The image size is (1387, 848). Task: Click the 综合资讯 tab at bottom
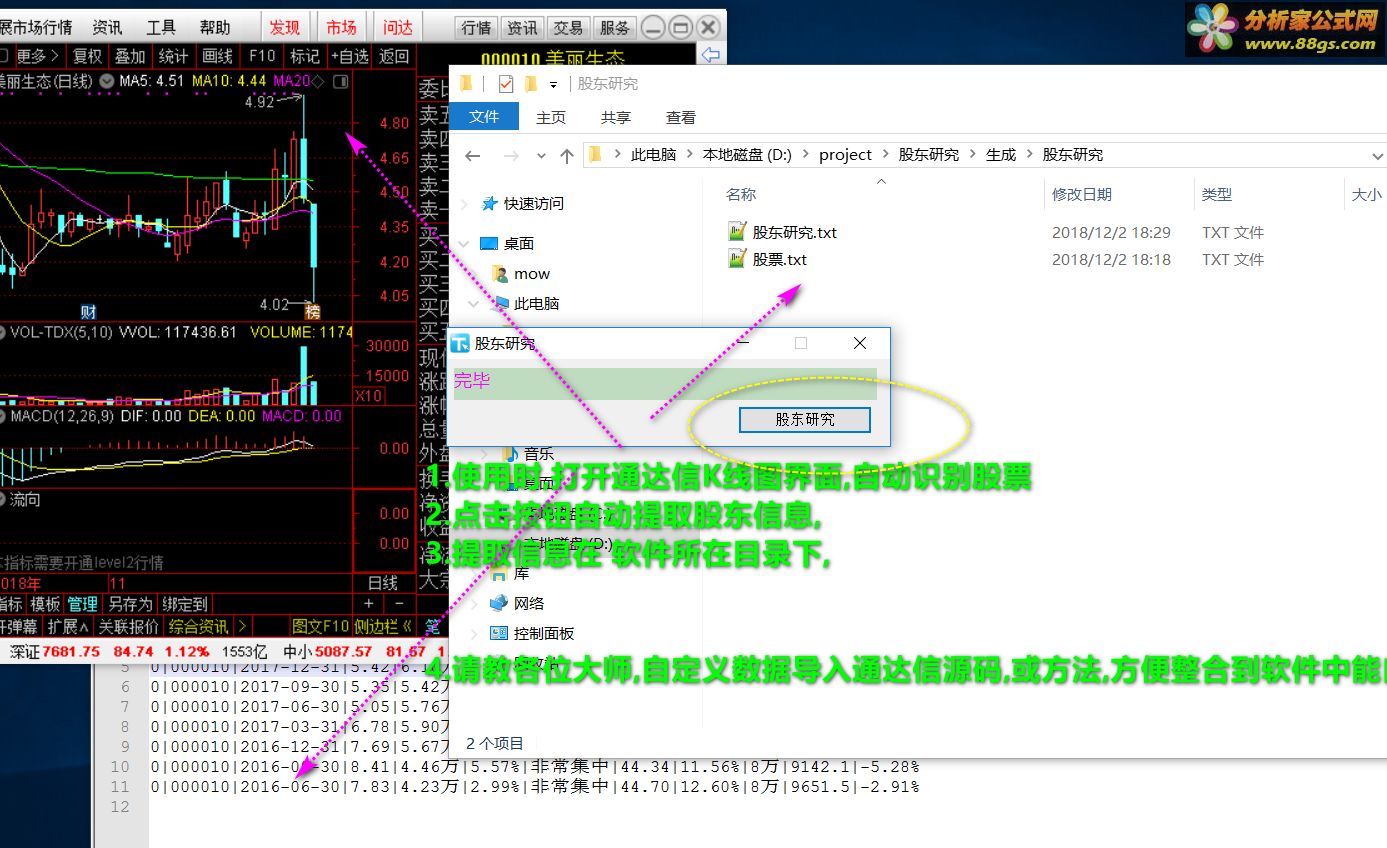(198, 626)
